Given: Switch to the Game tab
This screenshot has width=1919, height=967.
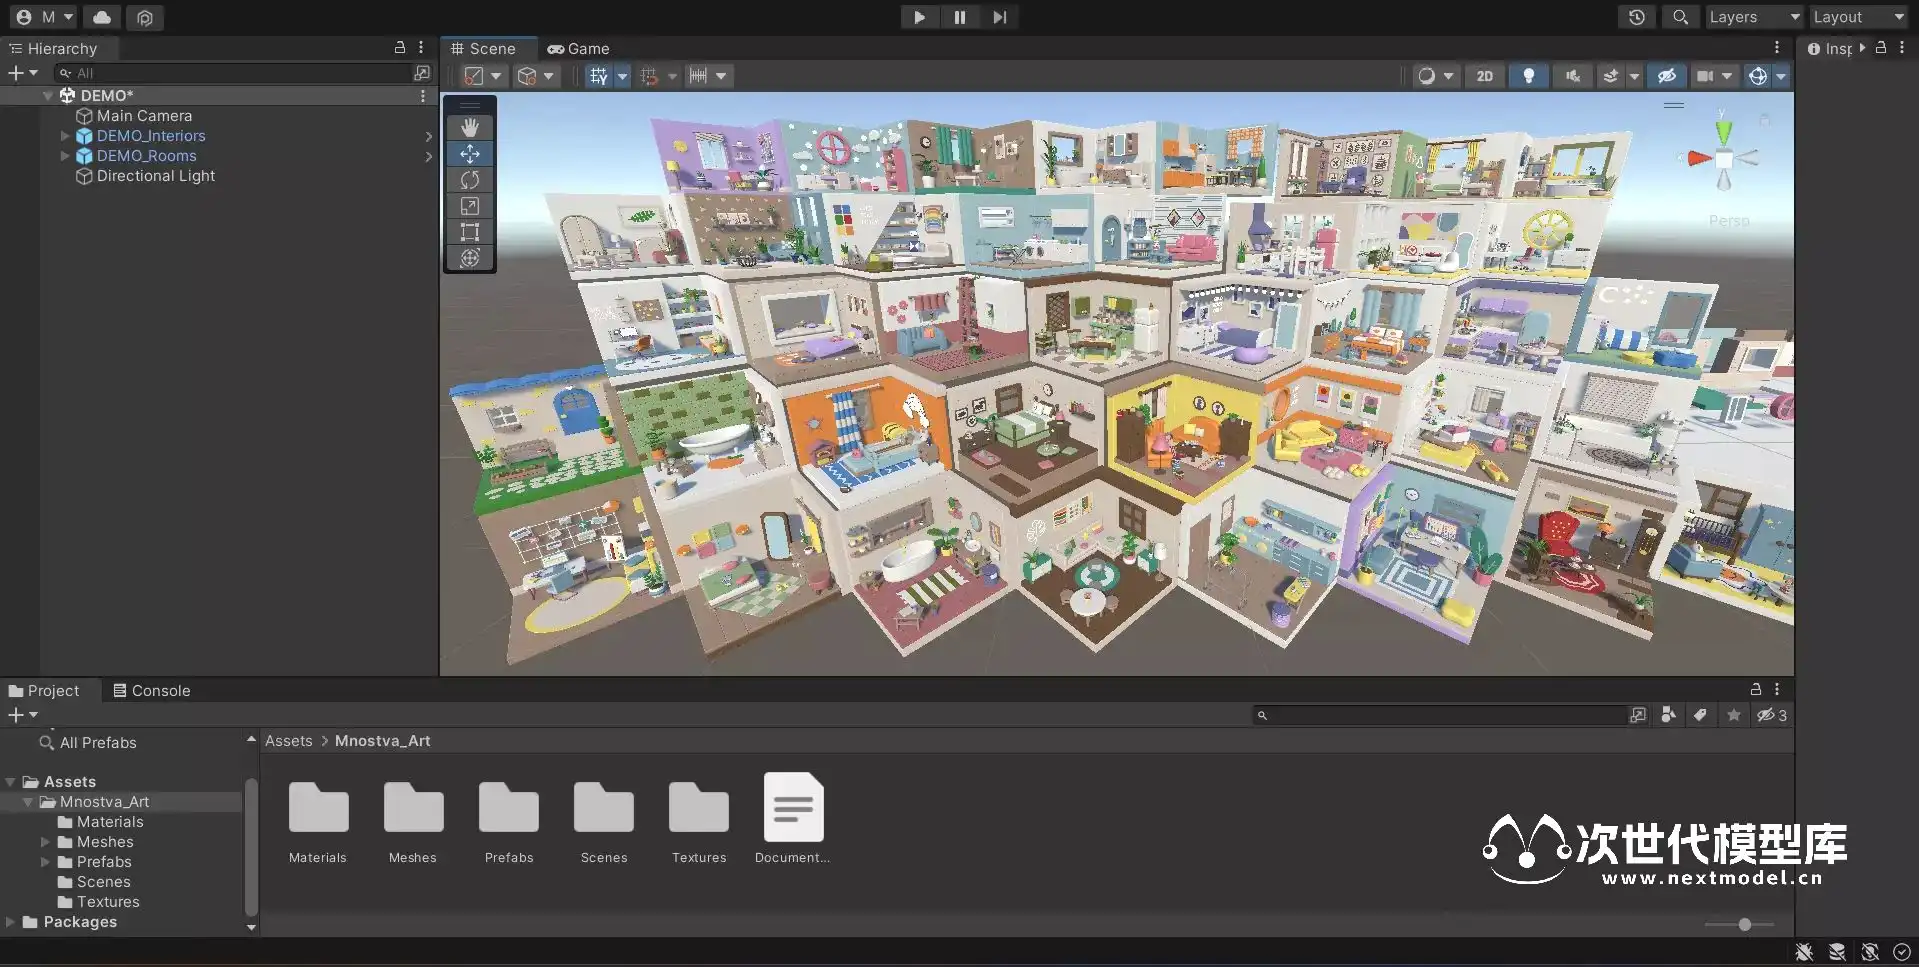Looking at the screenshot, I should pos(578,48).
